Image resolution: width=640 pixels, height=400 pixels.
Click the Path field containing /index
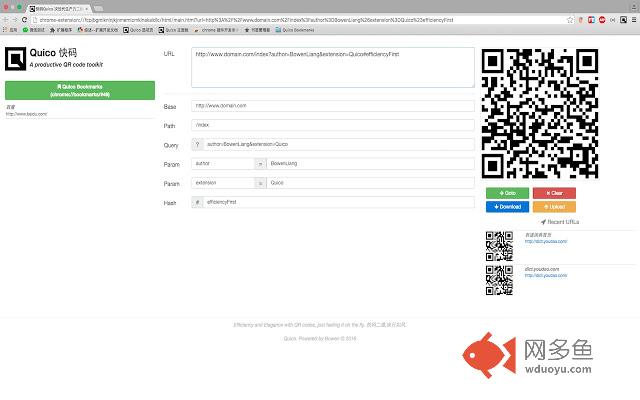tap(333, 125)
